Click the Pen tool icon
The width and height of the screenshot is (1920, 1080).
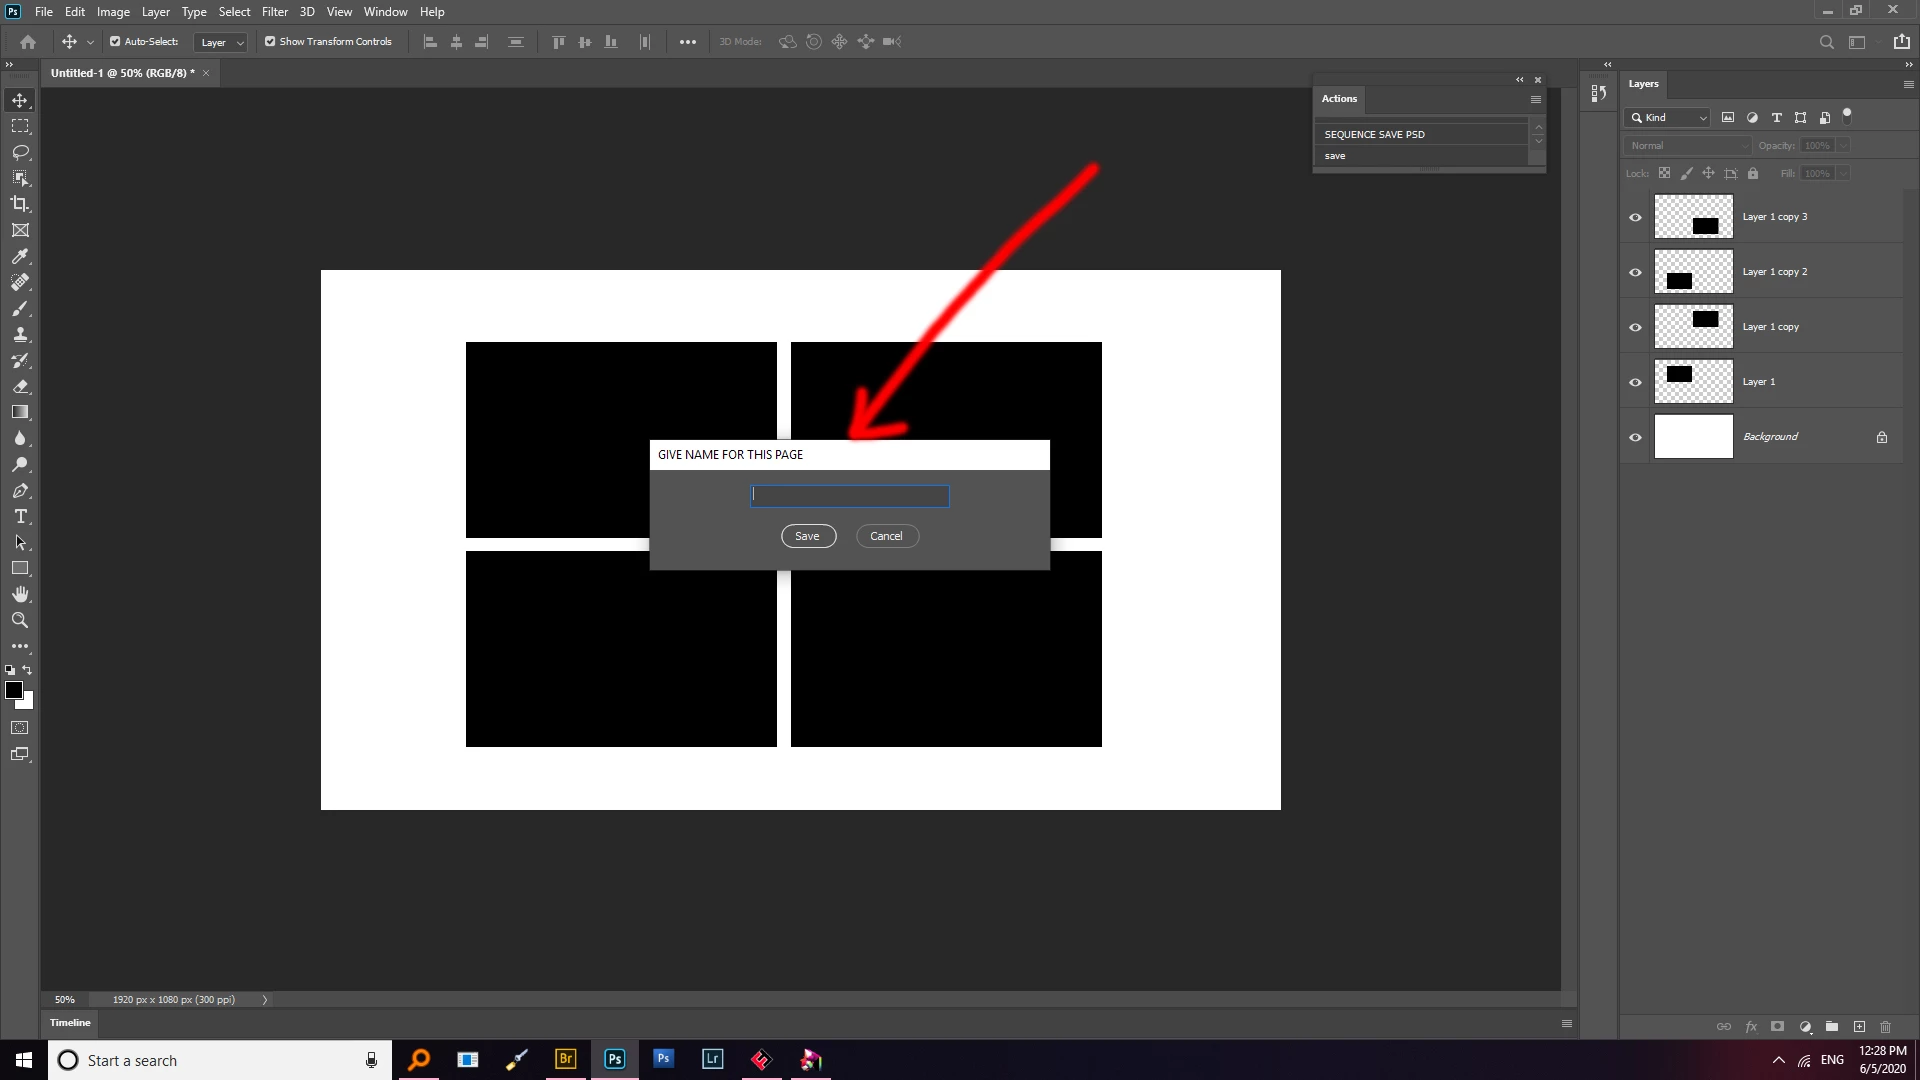20,490
